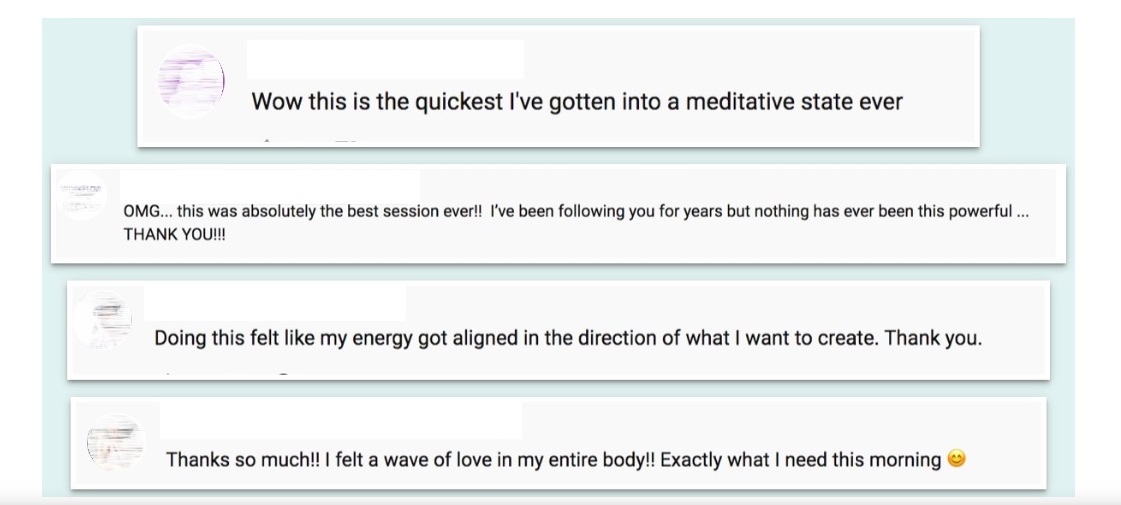This screenshot has width=1121, height=505.
Task: Click the 'Doing this felt like my energy' comment
Action: point(568,338)
